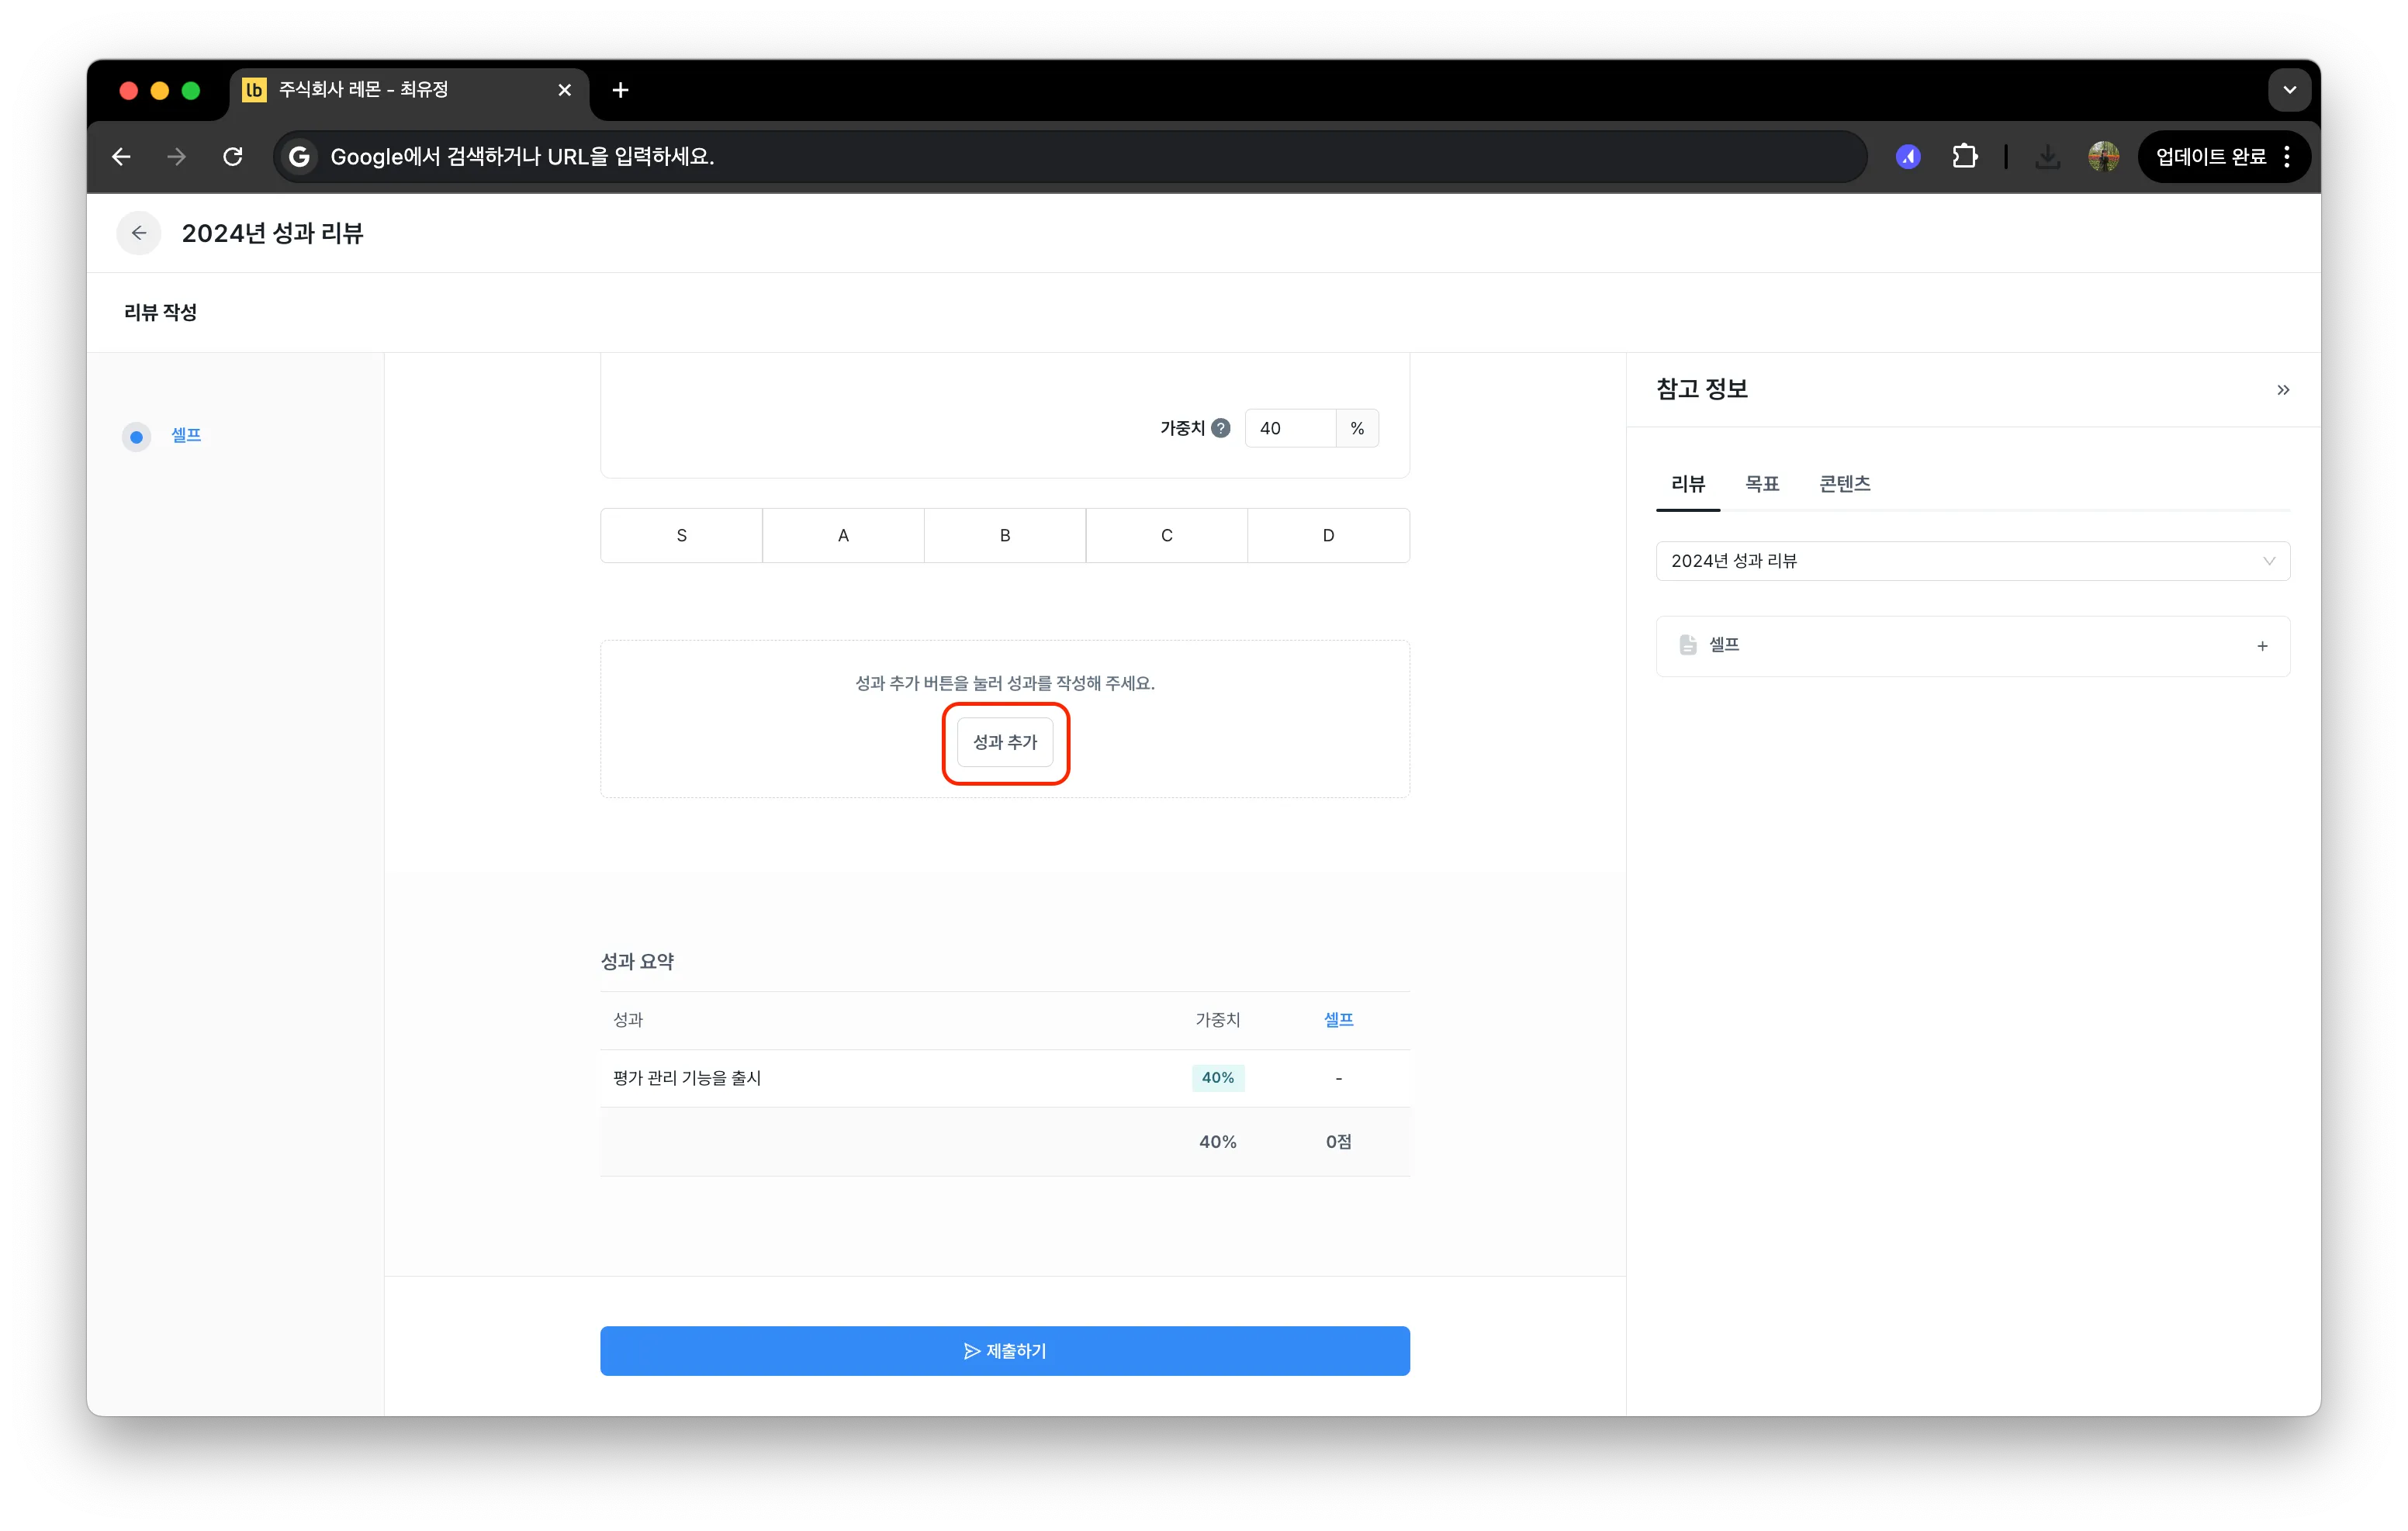Click the 성과 요약 heading

click(x=637, y=961)
